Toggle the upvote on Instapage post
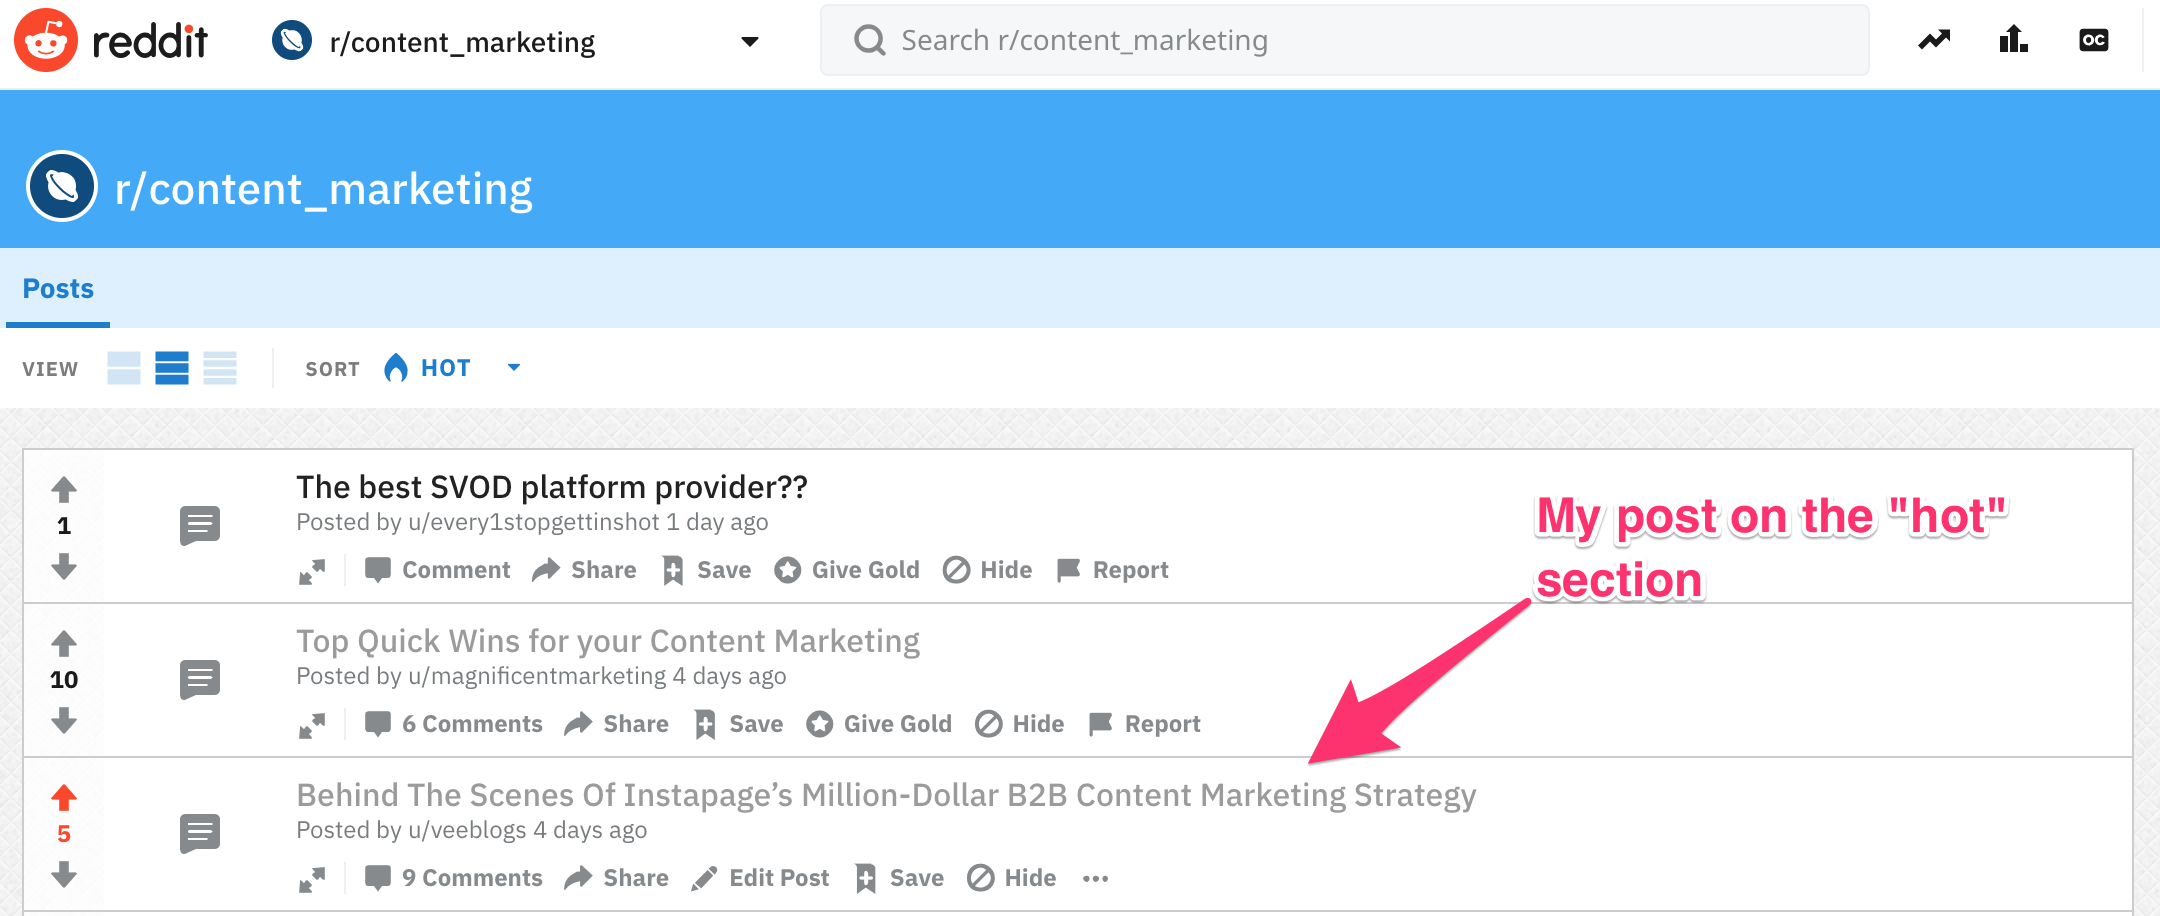This screenshot has height=916, width=2160. pyautogui.click(x=64, y=798)
